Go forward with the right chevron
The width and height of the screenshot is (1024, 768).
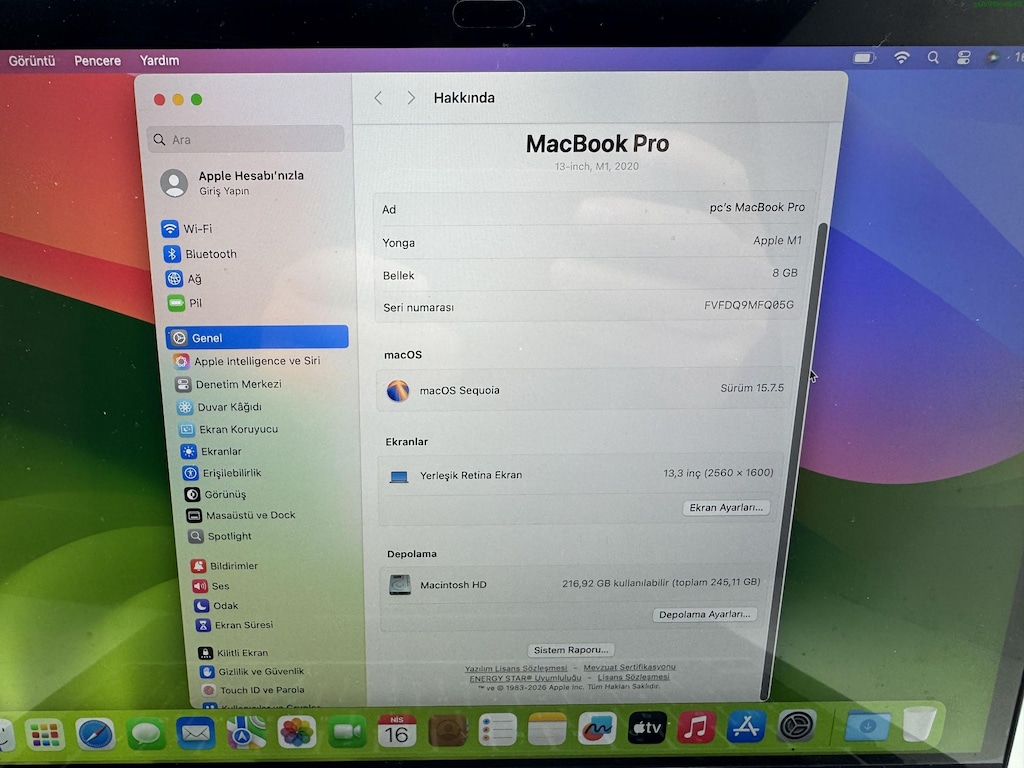point(411,98)
